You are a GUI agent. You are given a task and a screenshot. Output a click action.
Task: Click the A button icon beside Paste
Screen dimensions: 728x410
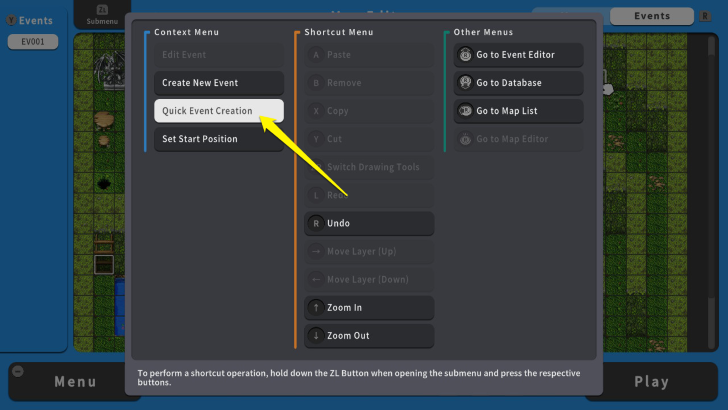pos(316,55)
